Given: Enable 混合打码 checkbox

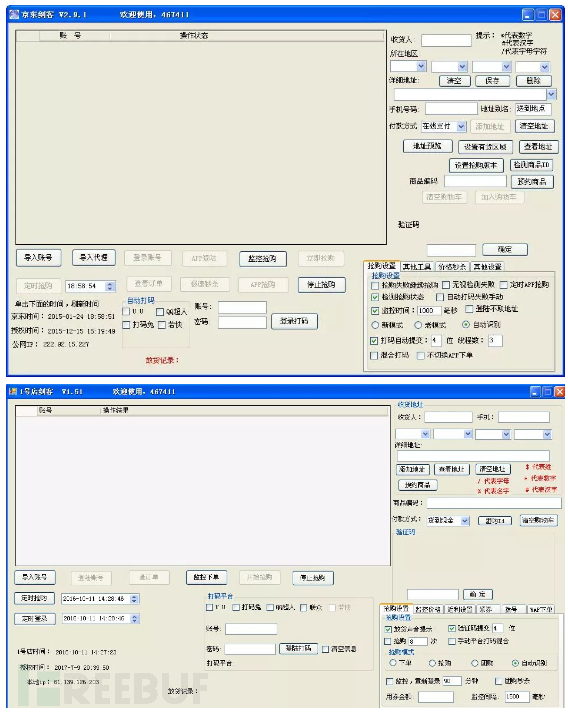Looking at the screenshot, I should [x=374, y=355].
